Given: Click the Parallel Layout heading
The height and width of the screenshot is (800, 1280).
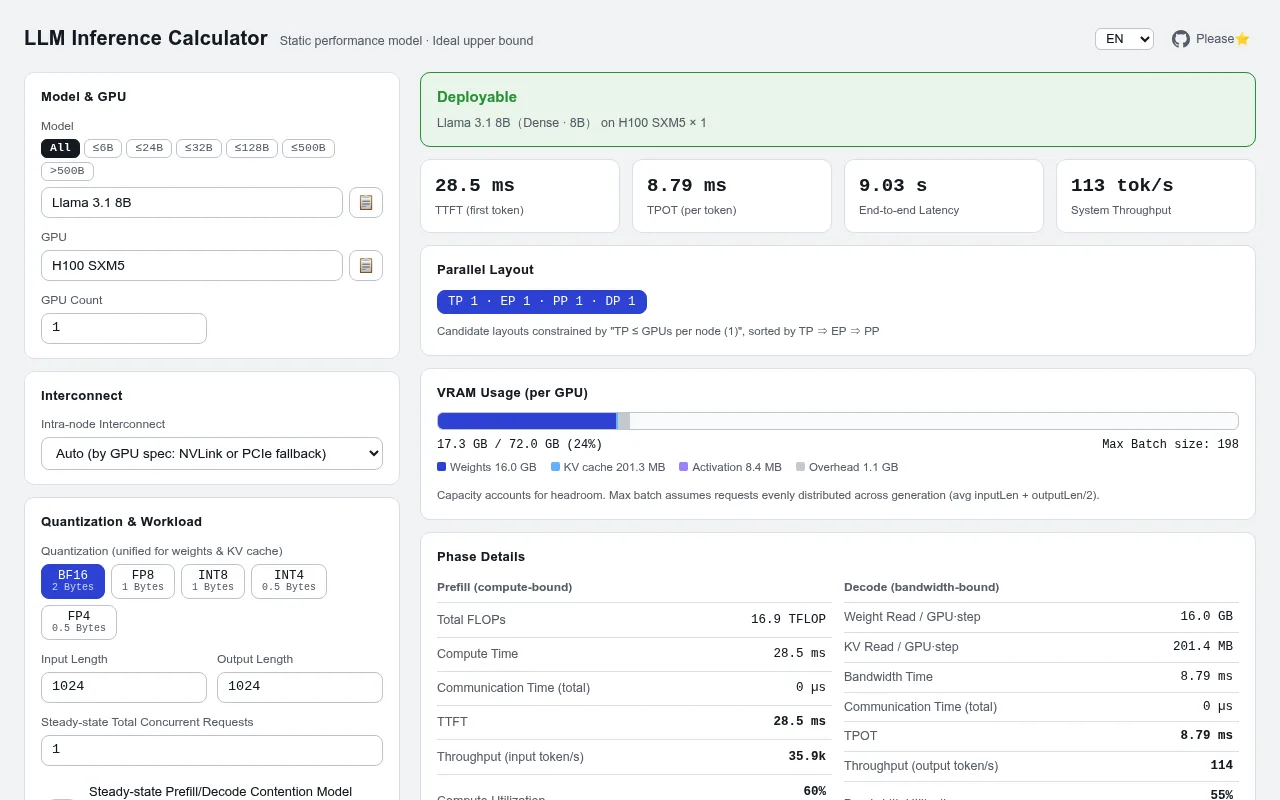Looking at the screenshot, I should [485, 270].
